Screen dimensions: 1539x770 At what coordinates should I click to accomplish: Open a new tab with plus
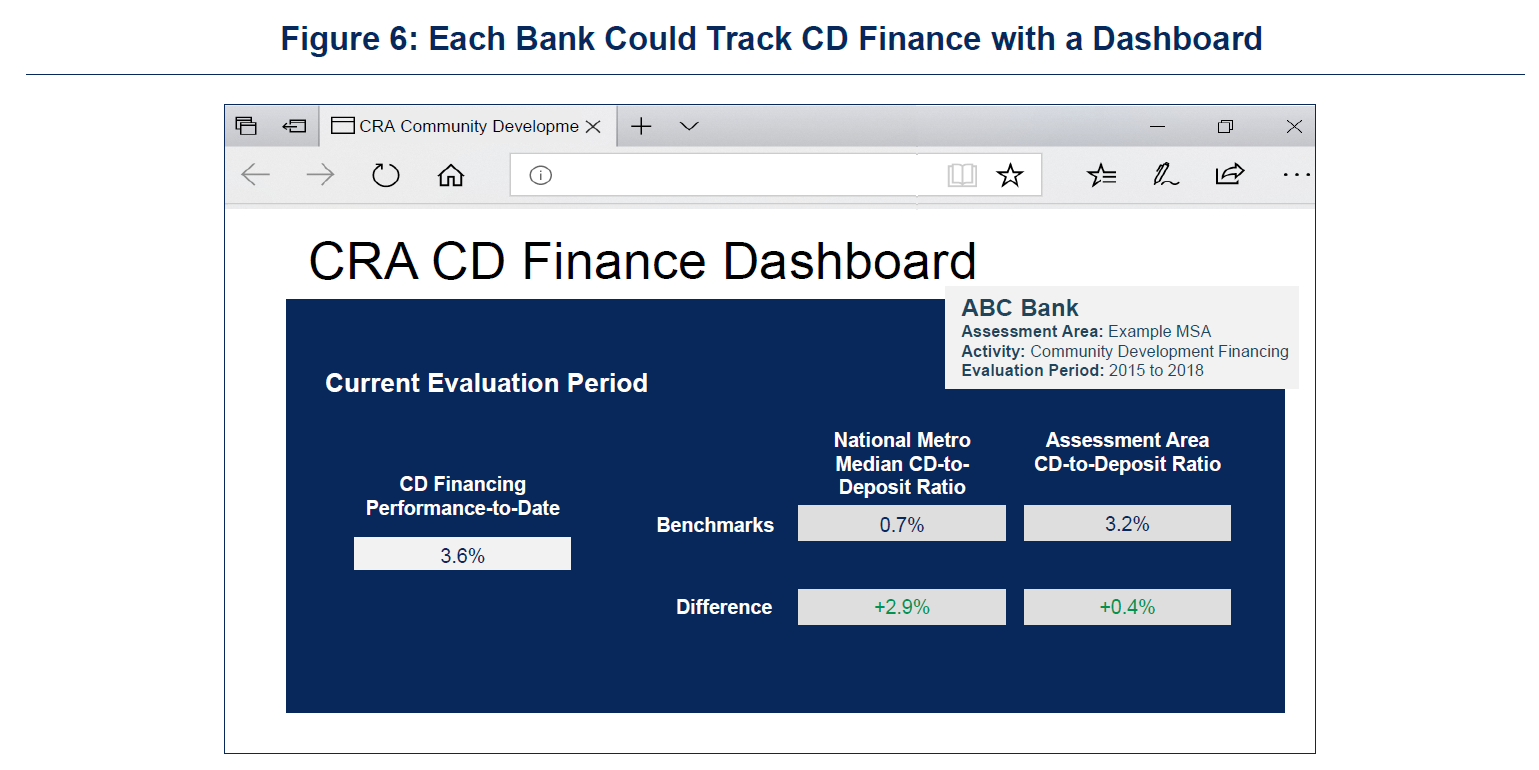coord(641,126)
